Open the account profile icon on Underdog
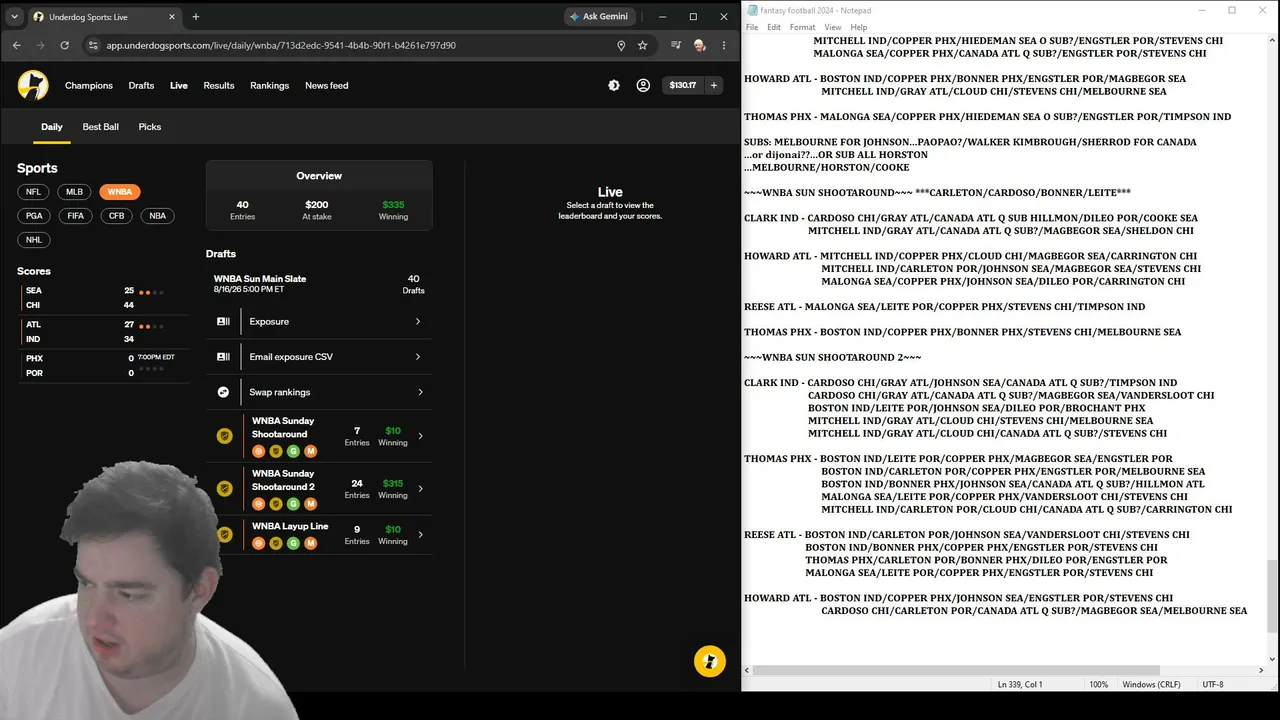1280x720 pixels. (x=643, y=86)
